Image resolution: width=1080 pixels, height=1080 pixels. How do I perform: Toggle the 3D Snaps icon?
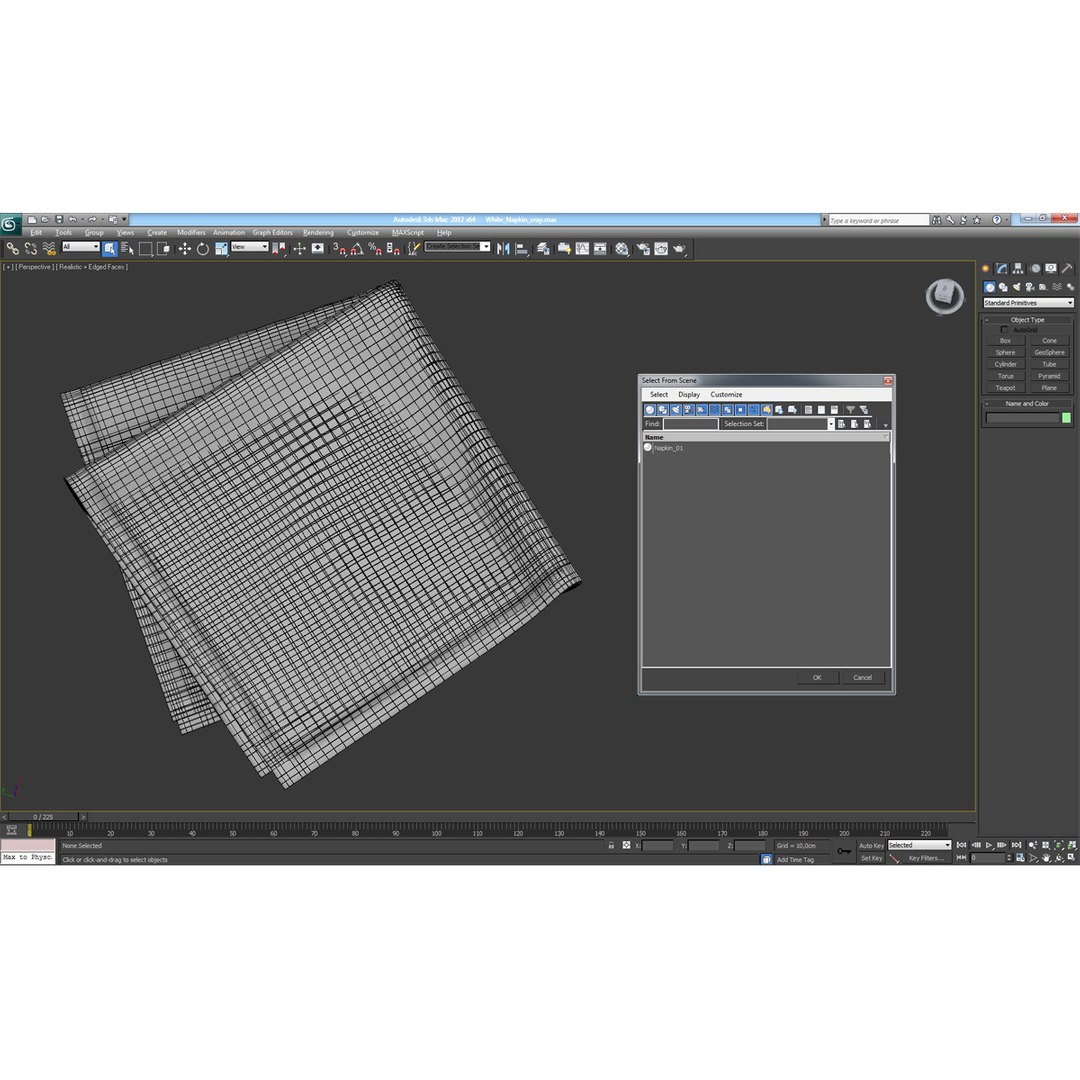click(339, 249)
